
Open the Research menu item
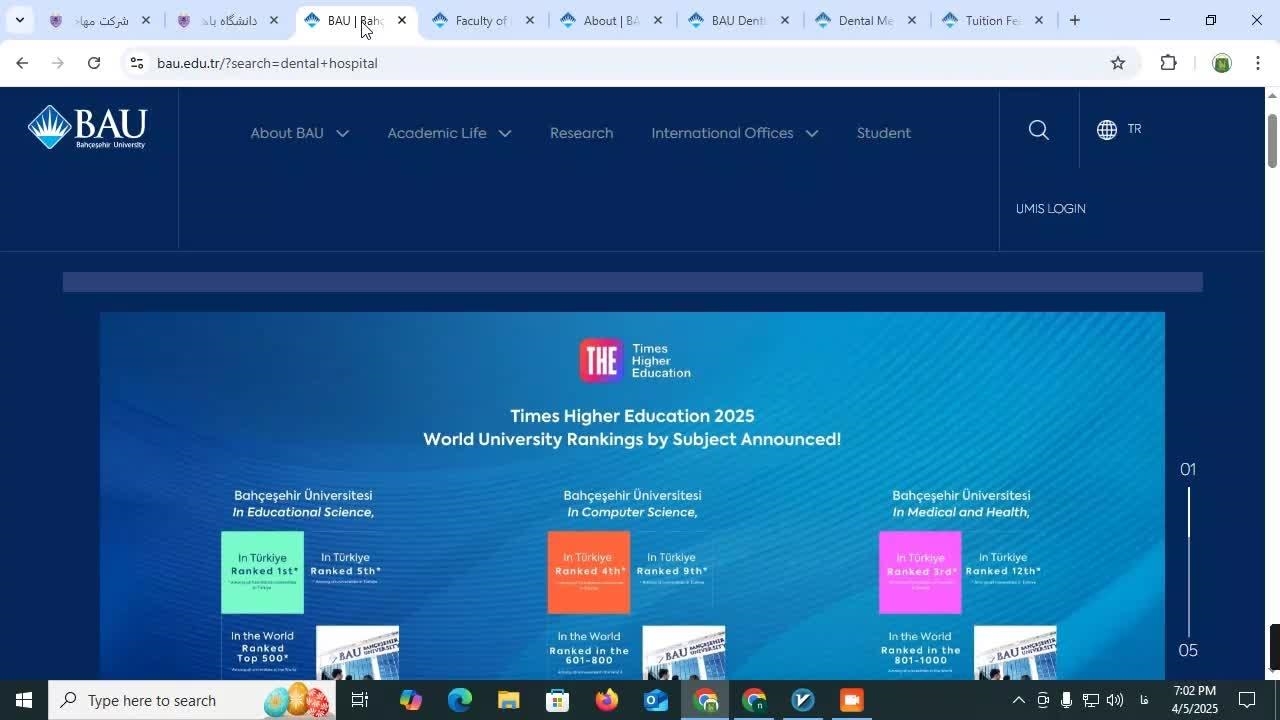581,133
